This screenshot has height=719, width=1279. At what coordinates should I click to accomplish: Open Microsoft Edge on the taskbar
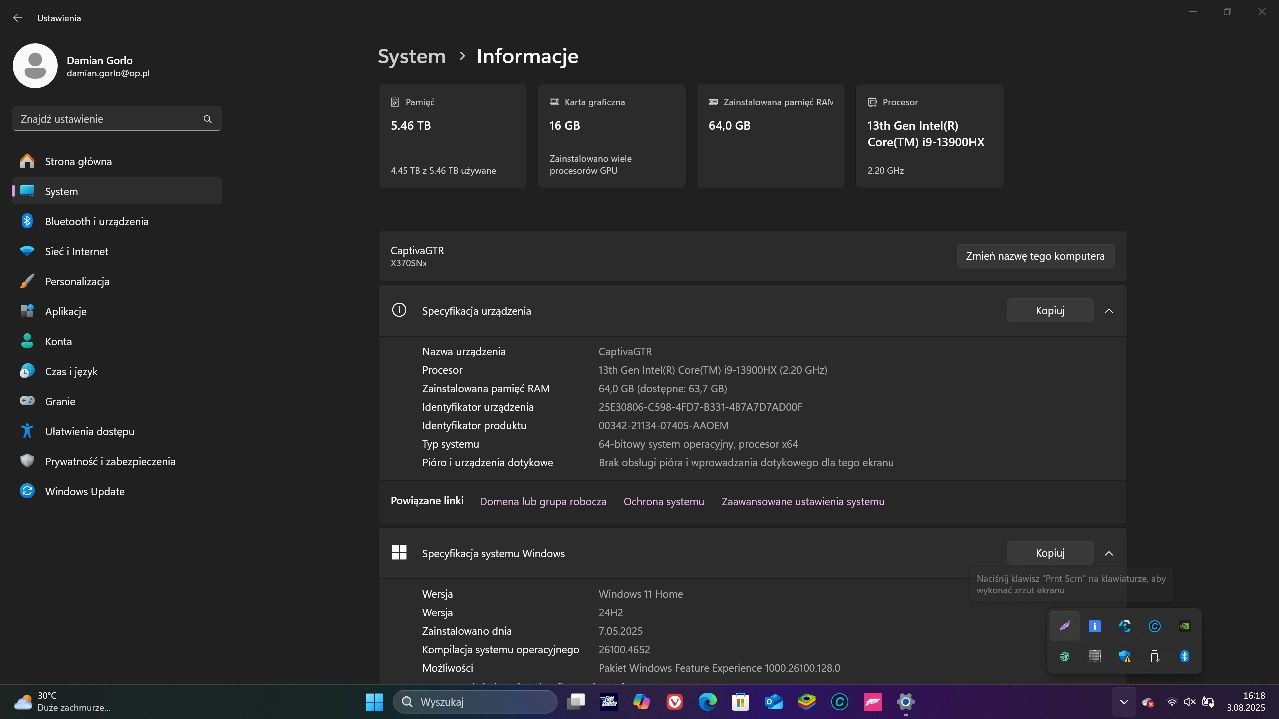(x=708, y=702)
